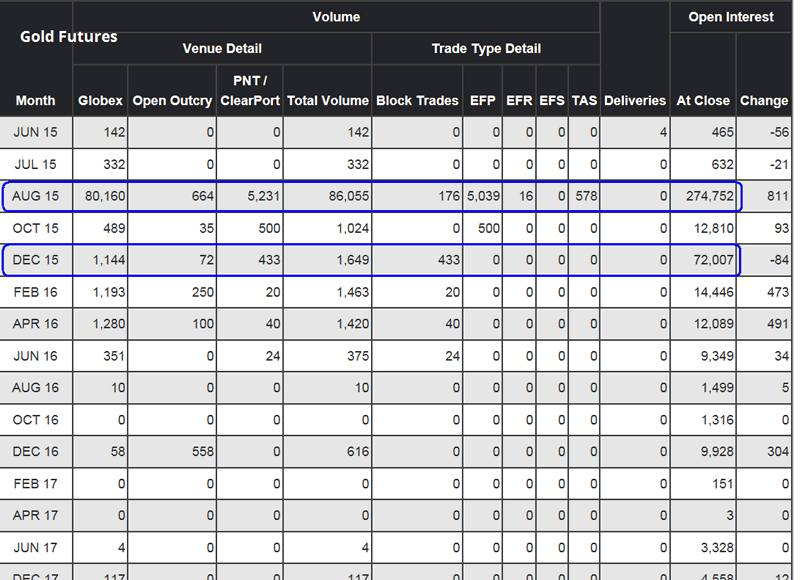Select the Month column header

[36, 101]
